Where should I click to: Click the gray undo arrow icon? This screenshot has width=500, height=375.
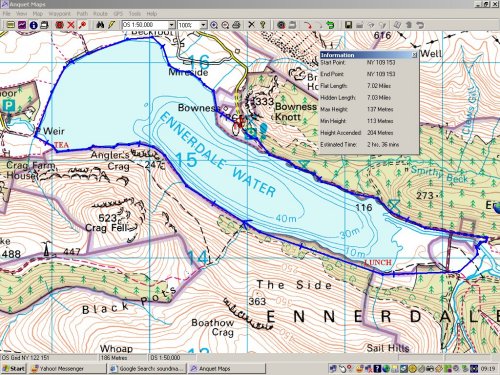click(x=420, y=25)
